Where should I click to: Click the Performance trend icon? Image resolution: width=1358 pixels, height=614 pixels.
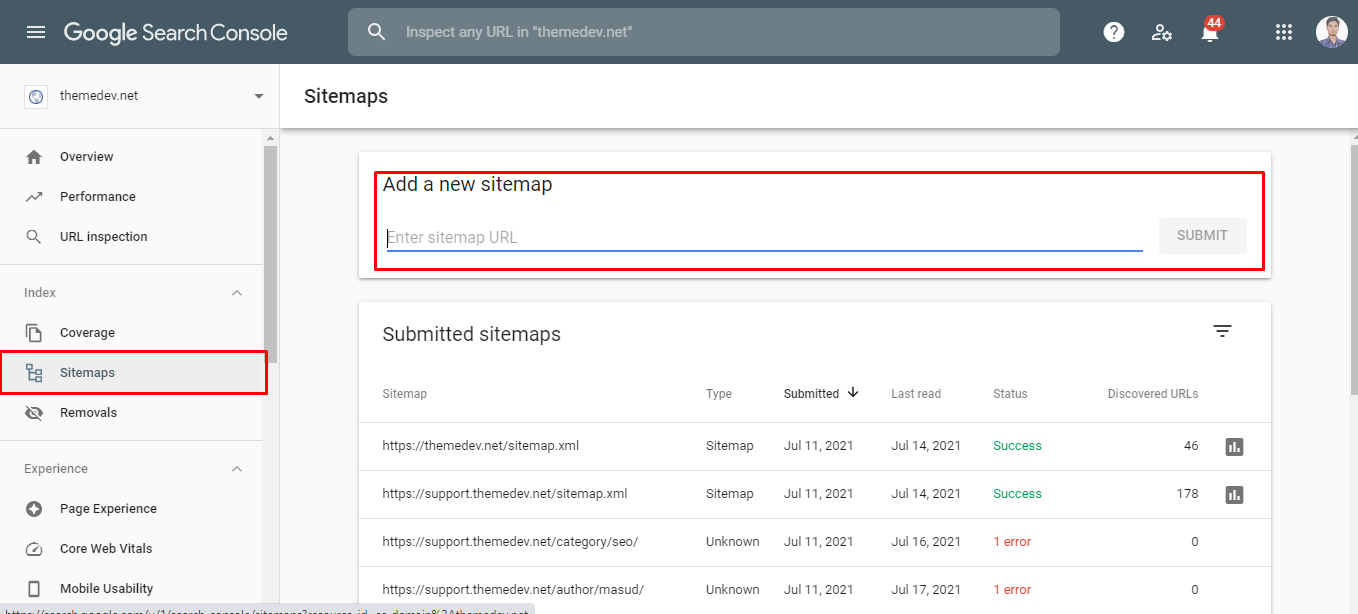click(34, 197)
